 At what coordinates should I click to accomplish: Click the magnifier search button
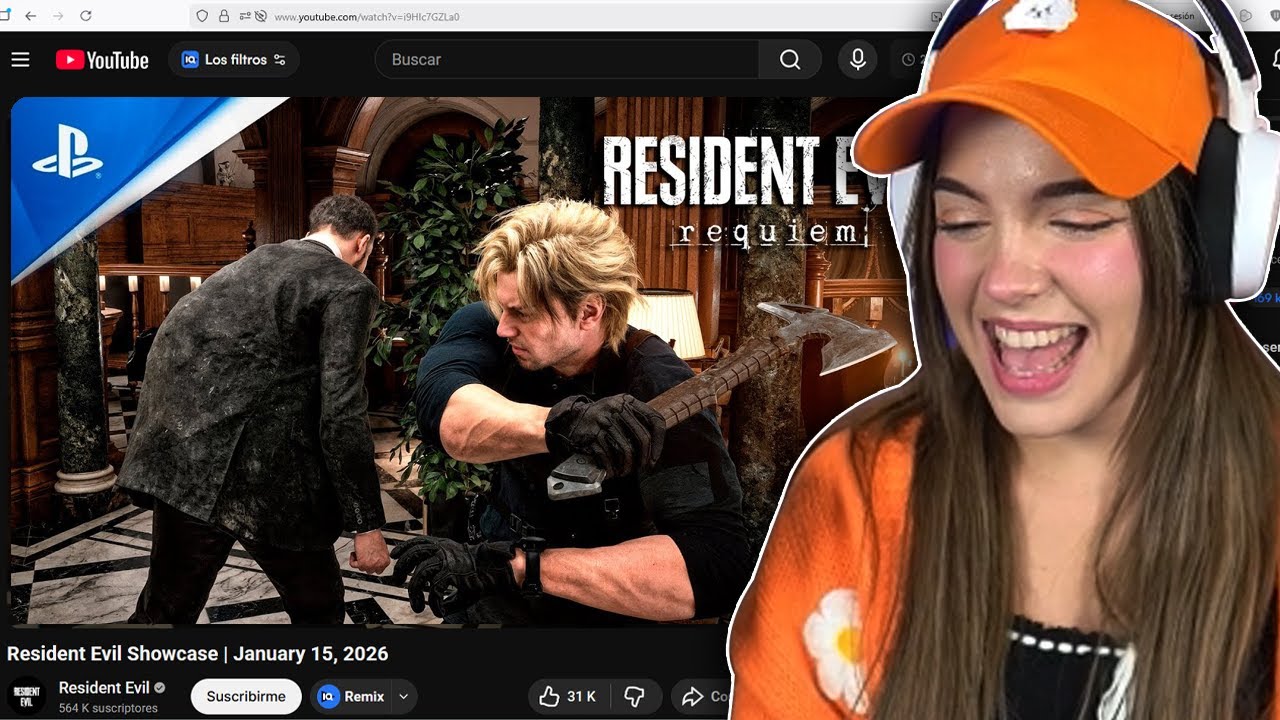790,60
